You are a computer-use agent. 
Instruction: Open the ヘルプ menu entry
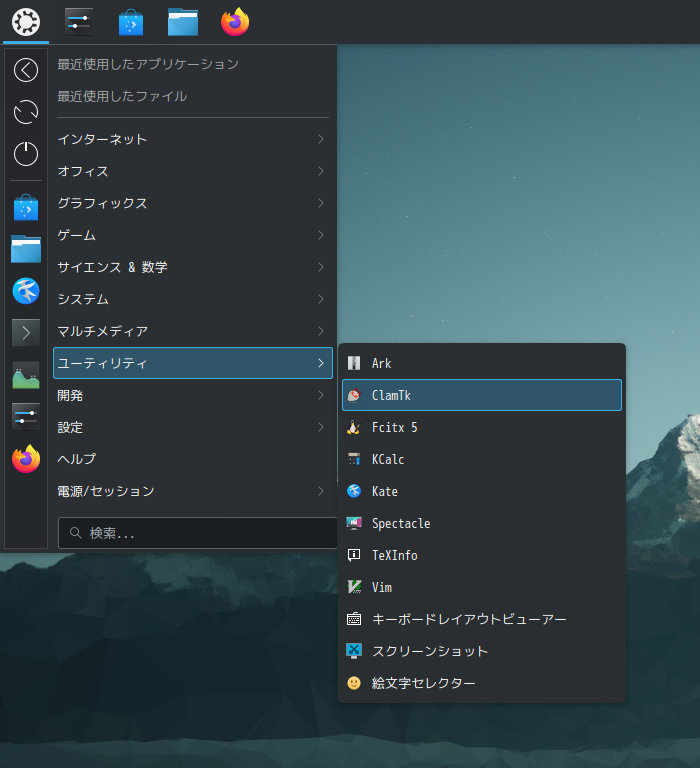pos(193,459)
